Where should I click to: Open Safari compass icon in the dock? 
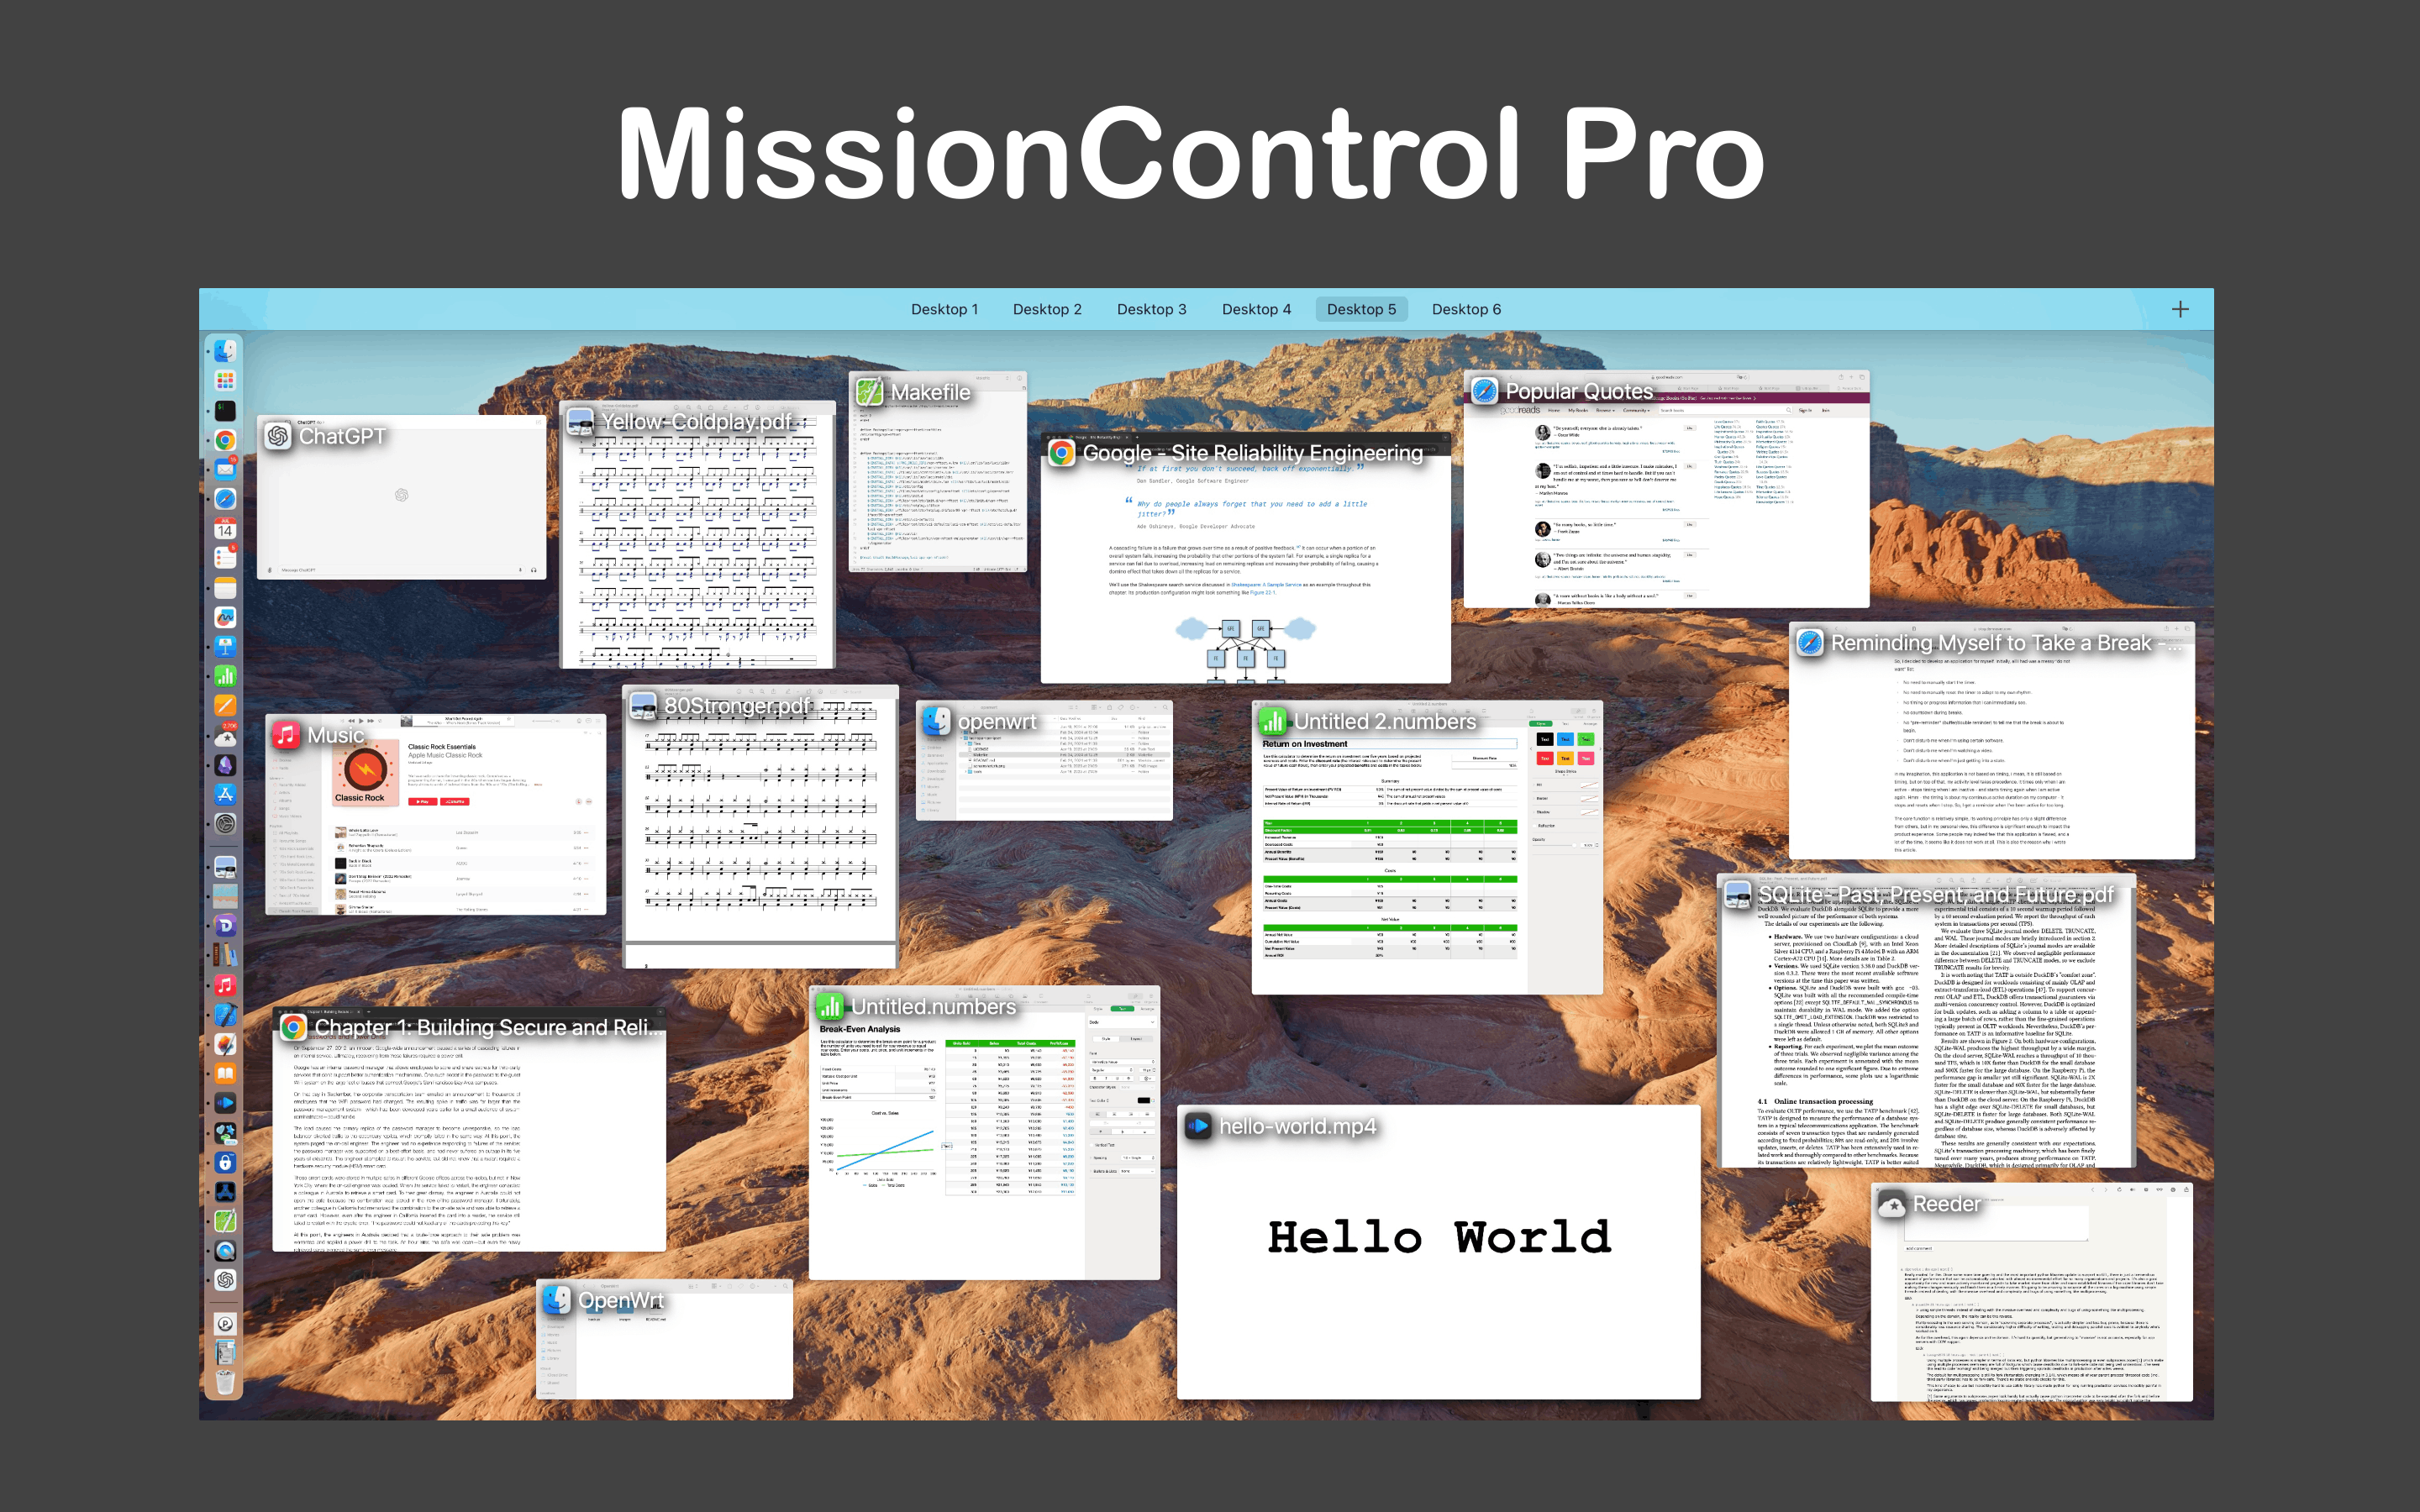pyautogui.click(x=225, y=498)
